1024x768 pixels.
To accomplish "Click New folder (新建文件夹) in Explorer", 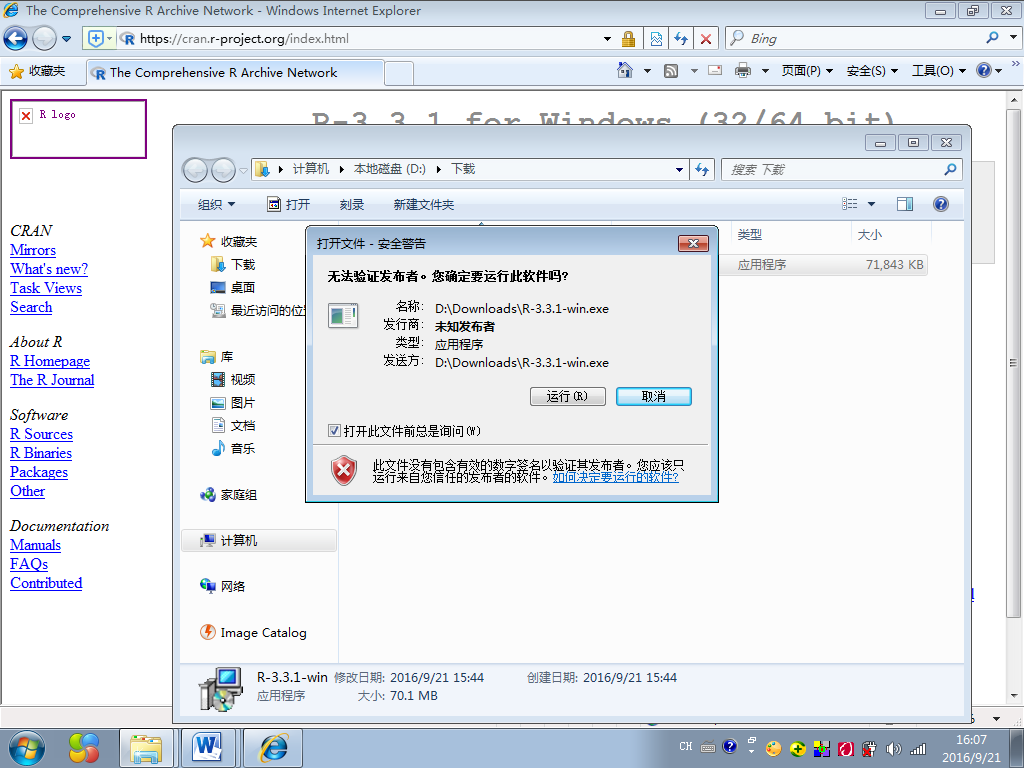I will tap(423, 205).
